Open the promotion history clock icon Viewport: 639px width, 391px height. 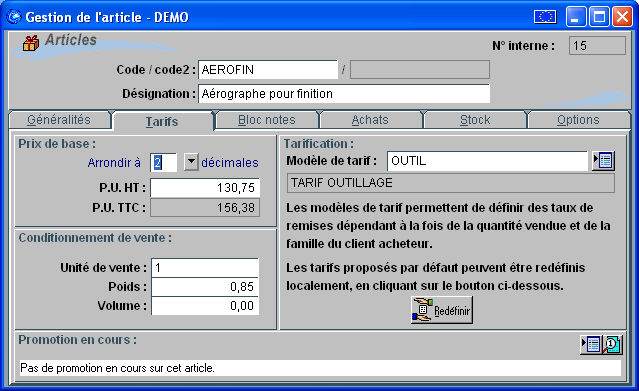tap(612, 345)
